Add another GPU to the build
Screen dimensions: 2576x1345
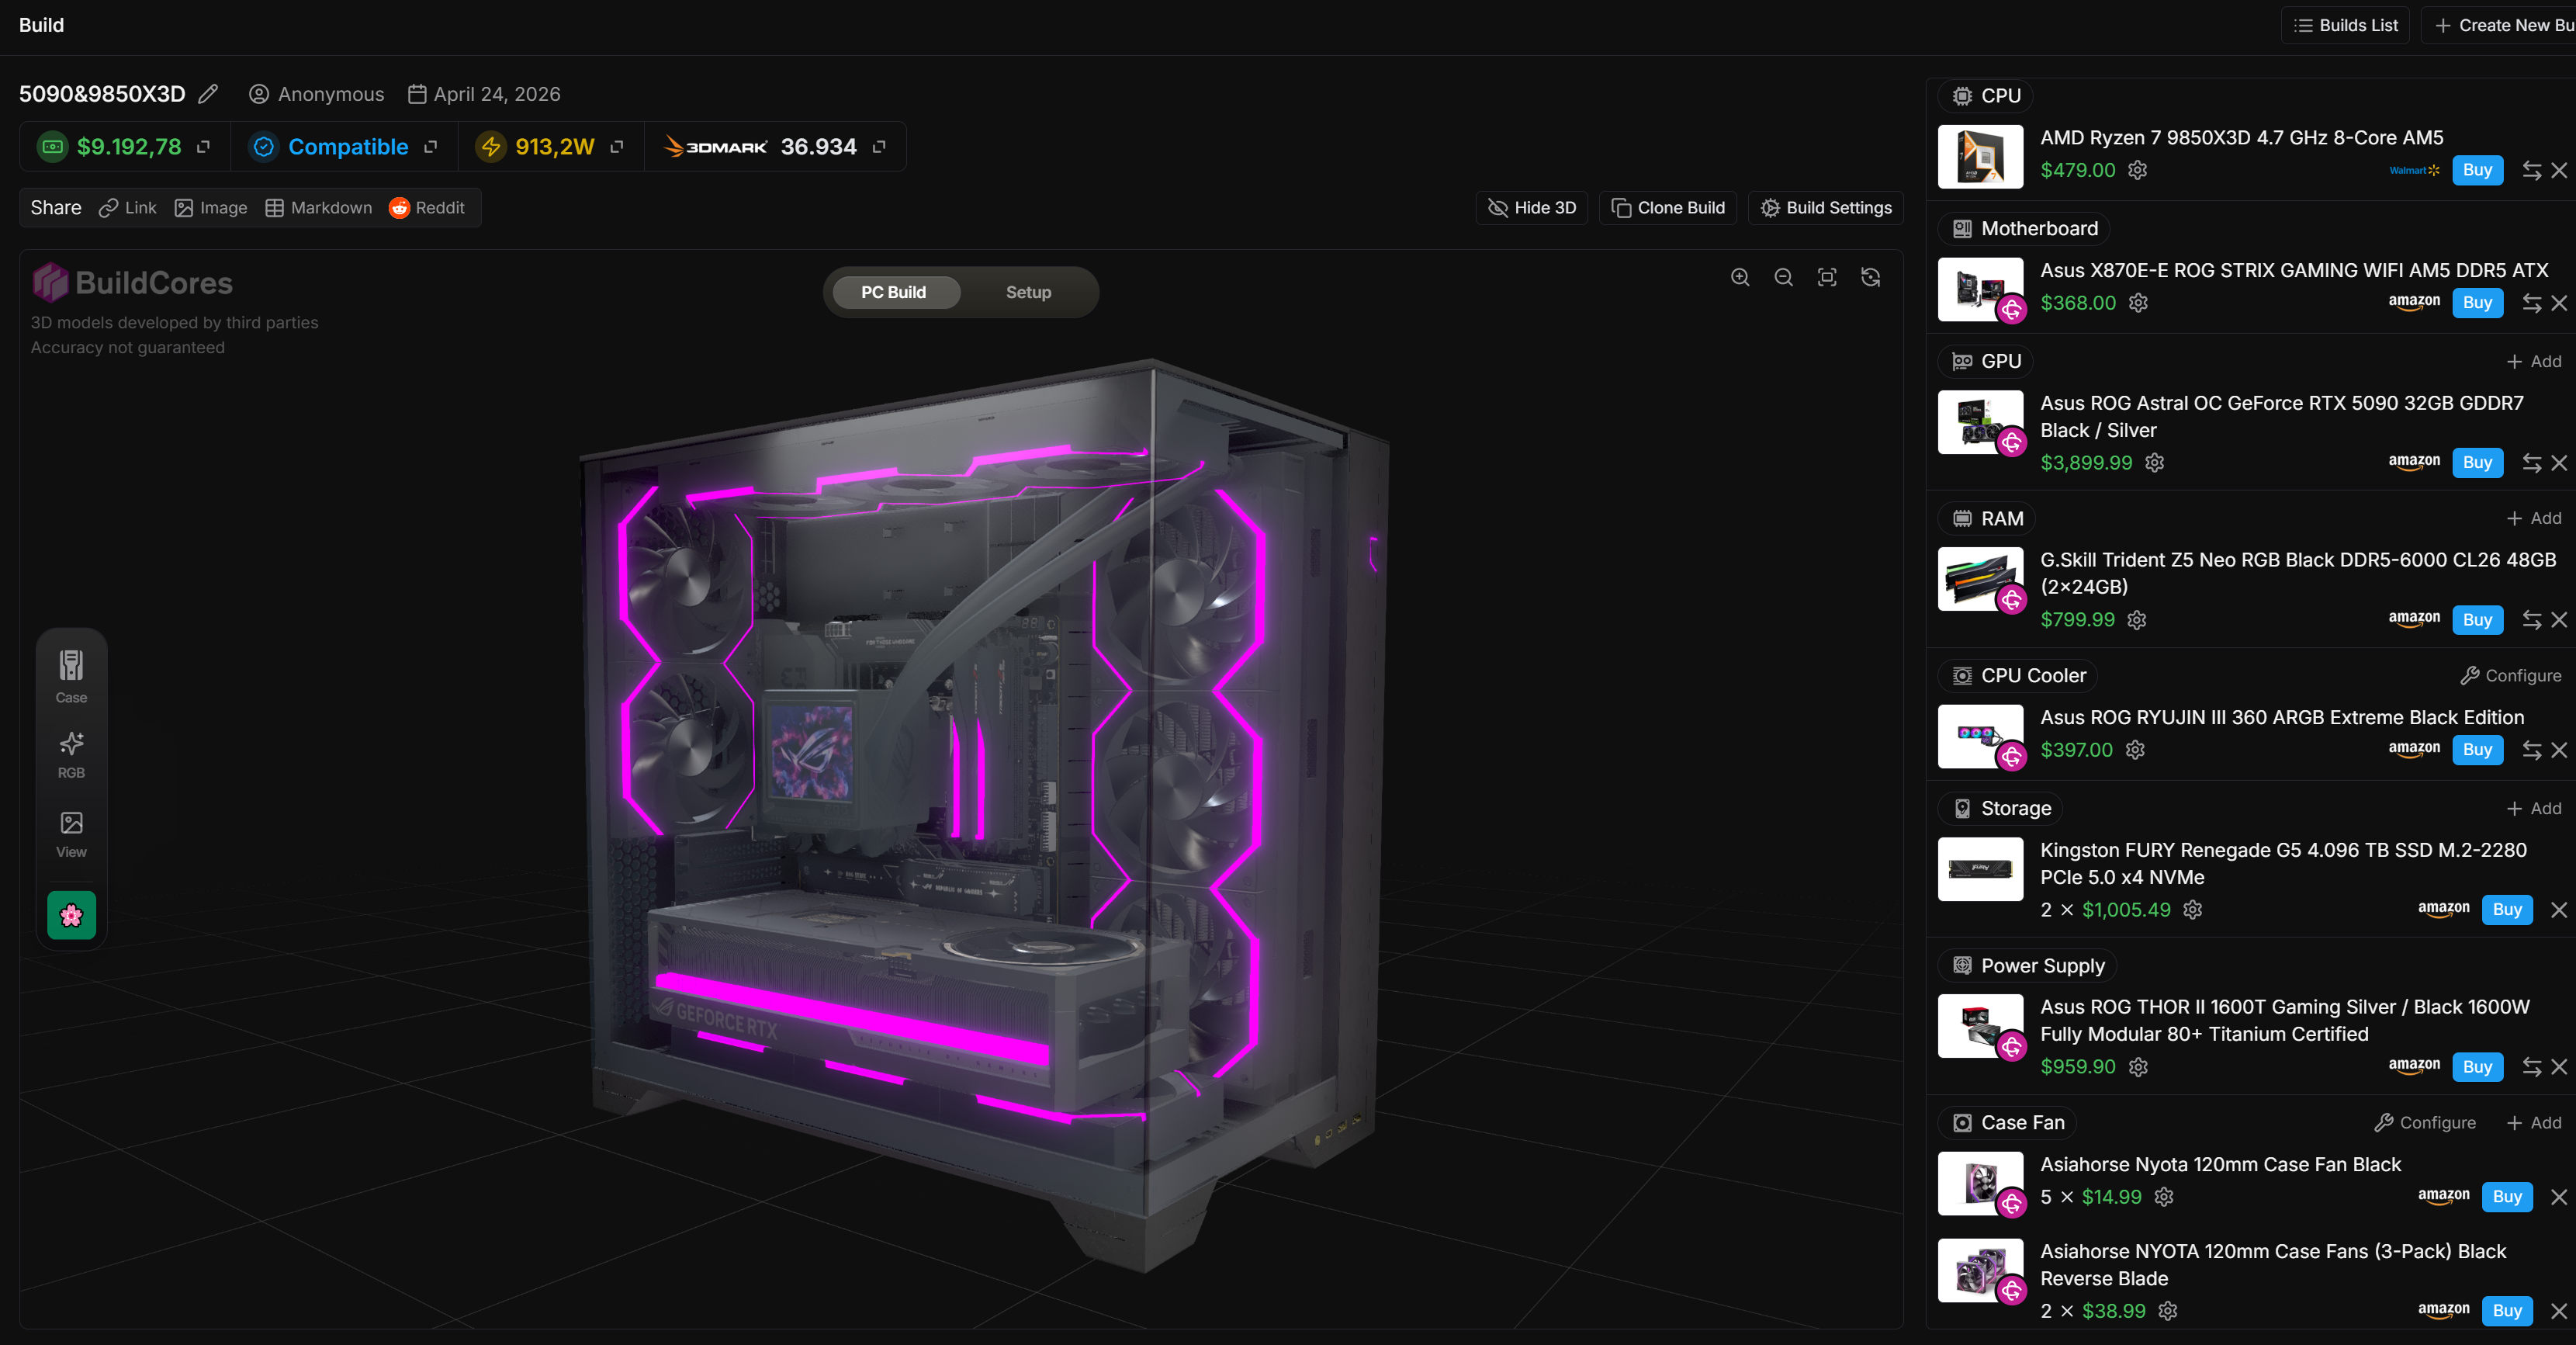[2534, 361]
